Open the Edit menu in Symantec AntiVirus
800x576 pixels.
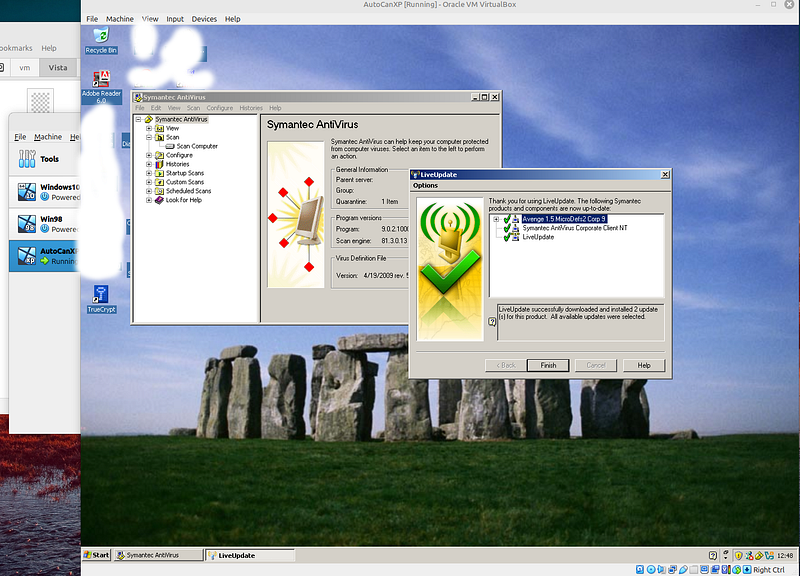point(156,108)
